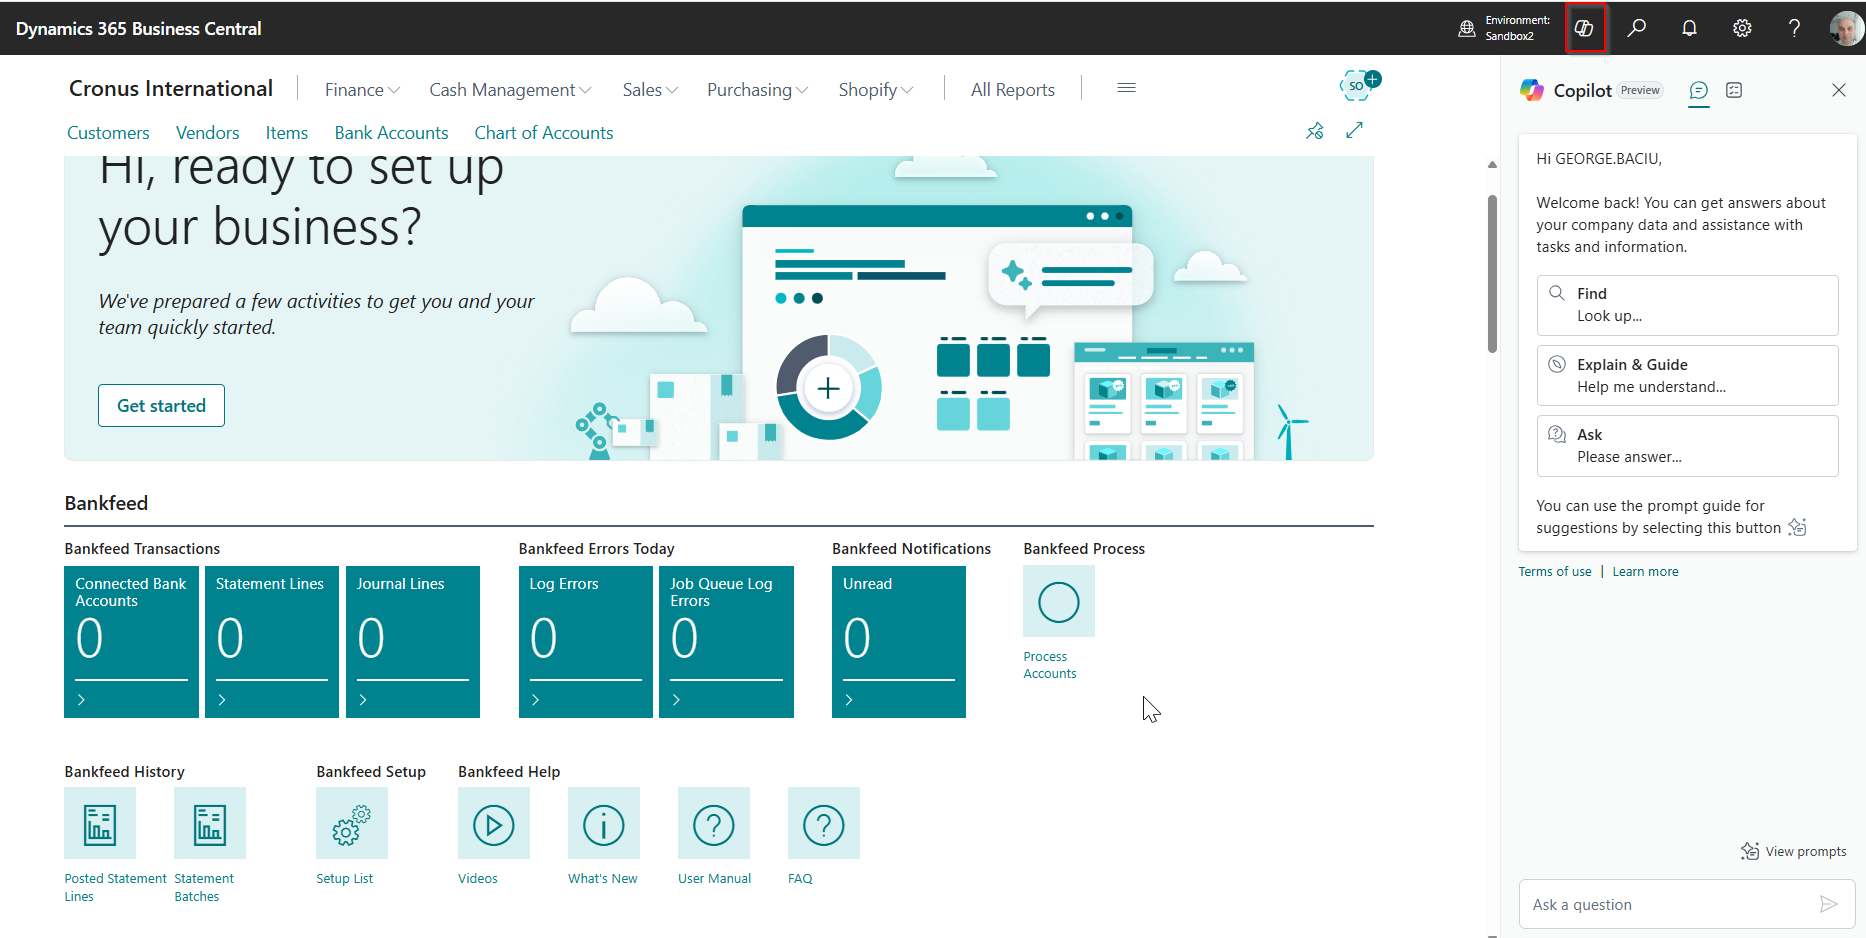Open the Copilot icon in top bar
This screenshot has height=938, width=1866.
[1584, 28]
